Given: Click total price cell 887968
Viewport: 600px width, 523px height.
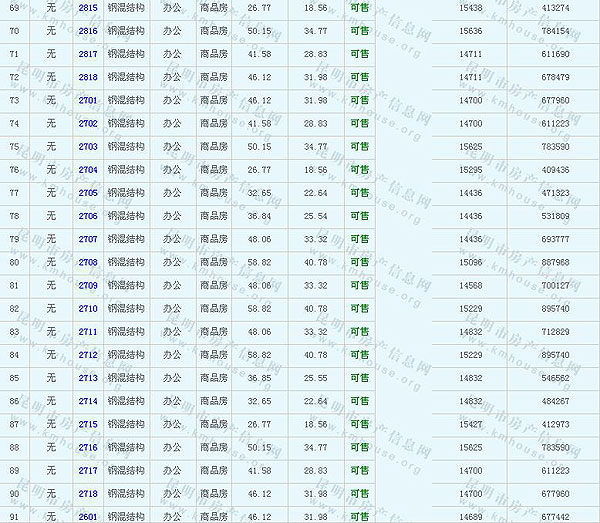Looking at the screenshot, I should (555, 263).
